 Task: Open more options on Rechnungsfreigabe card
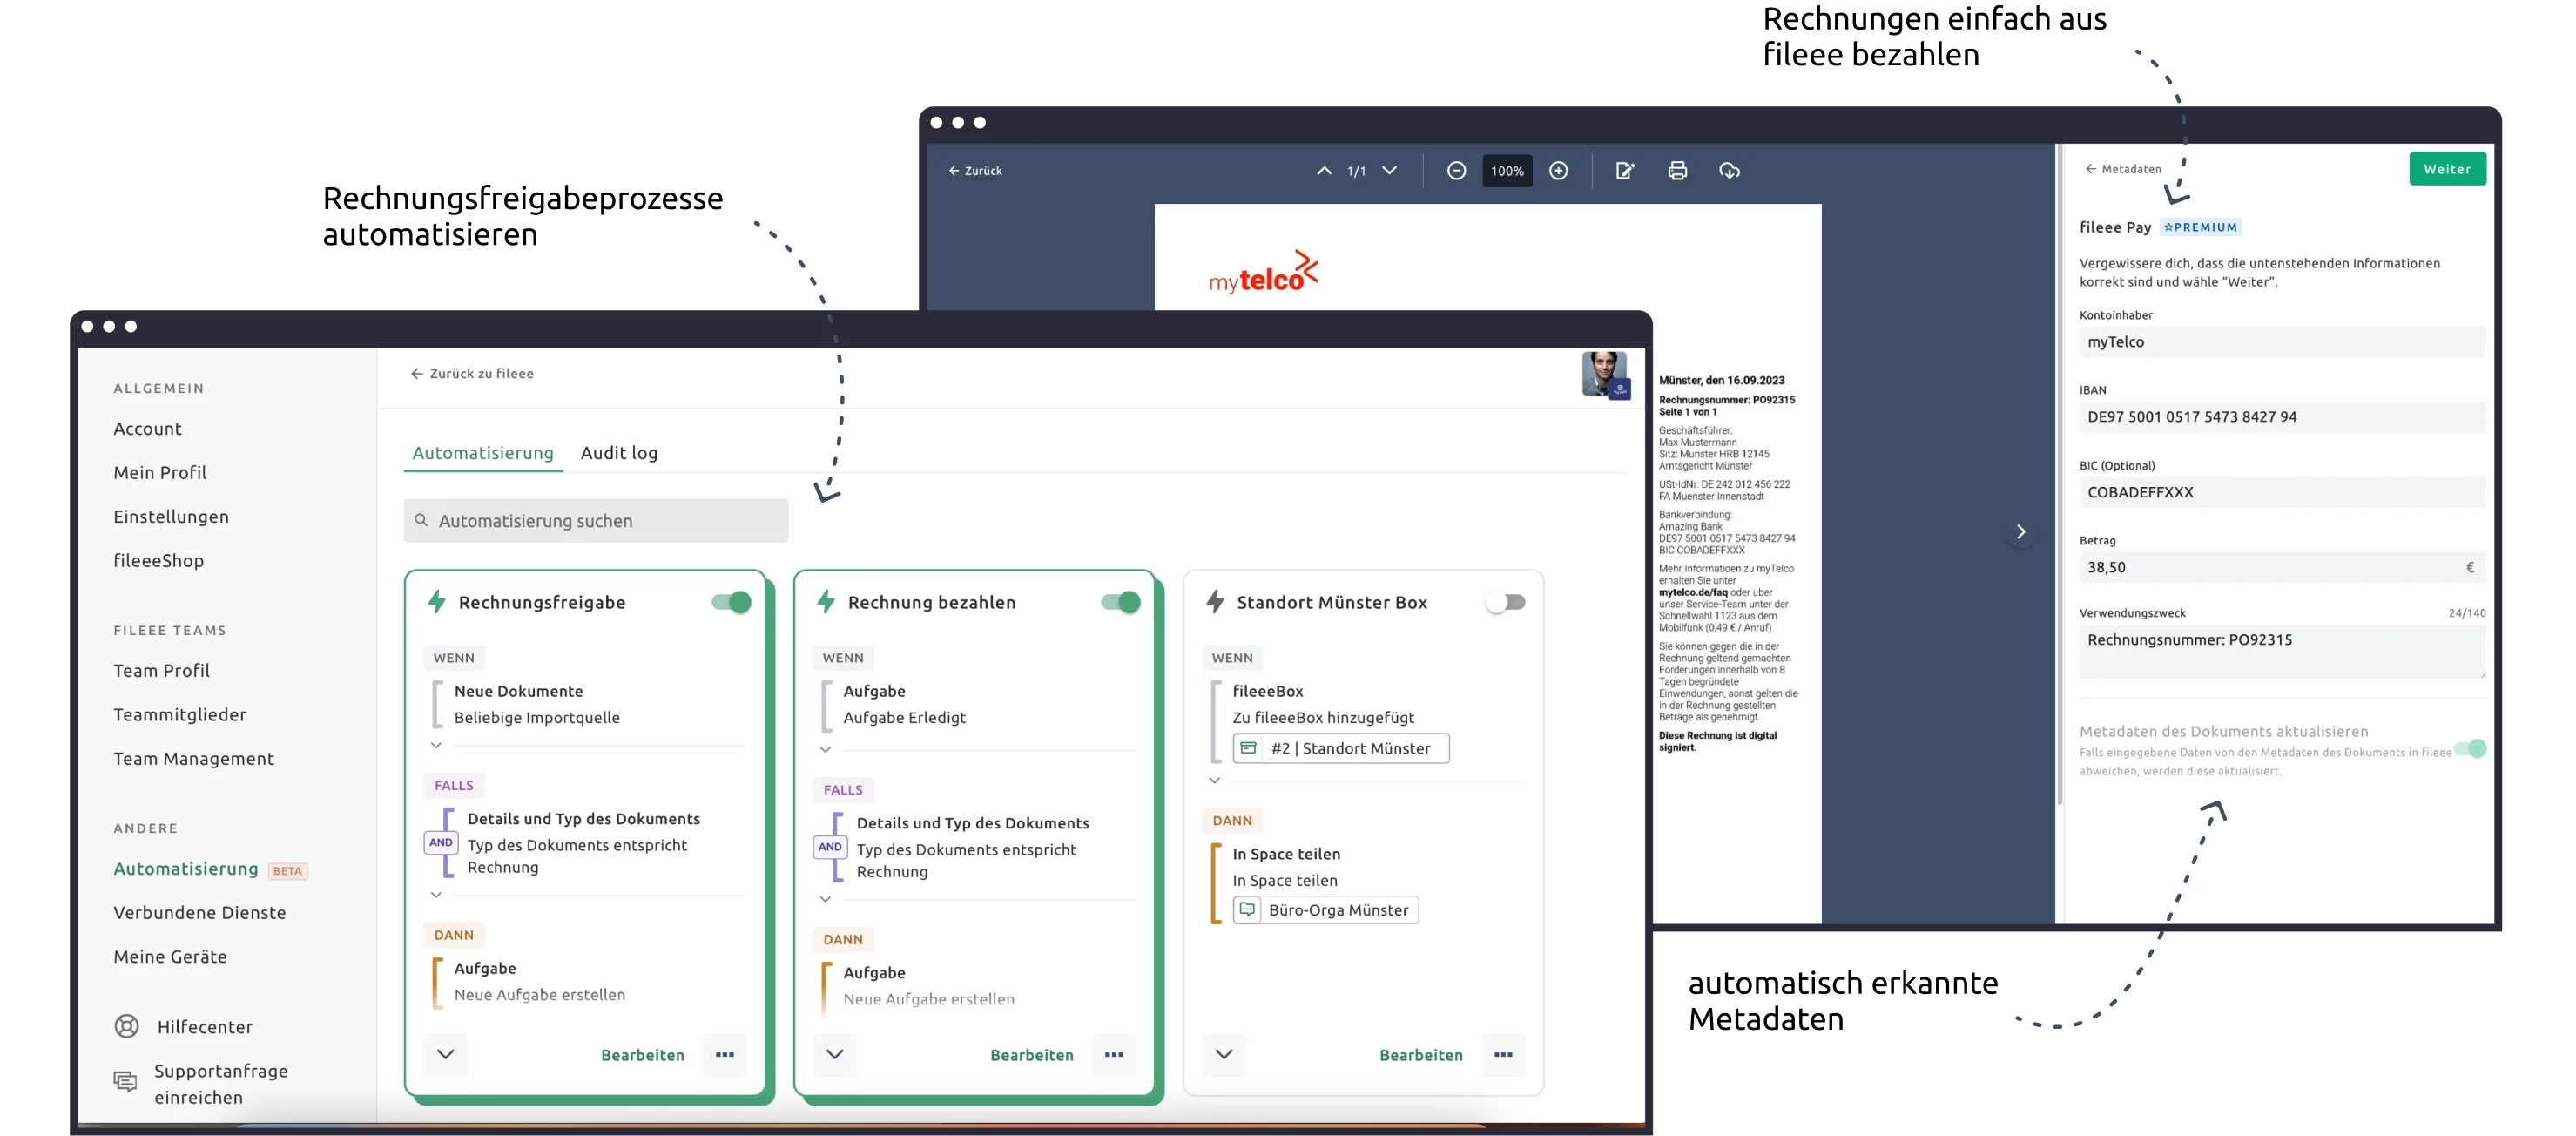point(725,1054)
